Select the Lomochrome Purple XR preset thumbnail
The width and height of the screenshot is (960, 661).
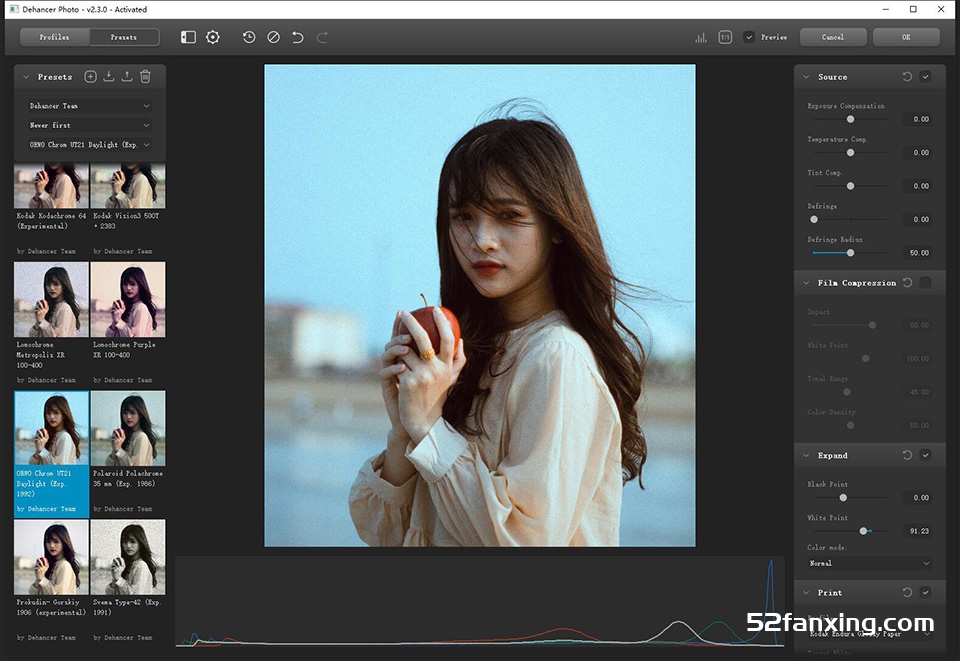128,299
